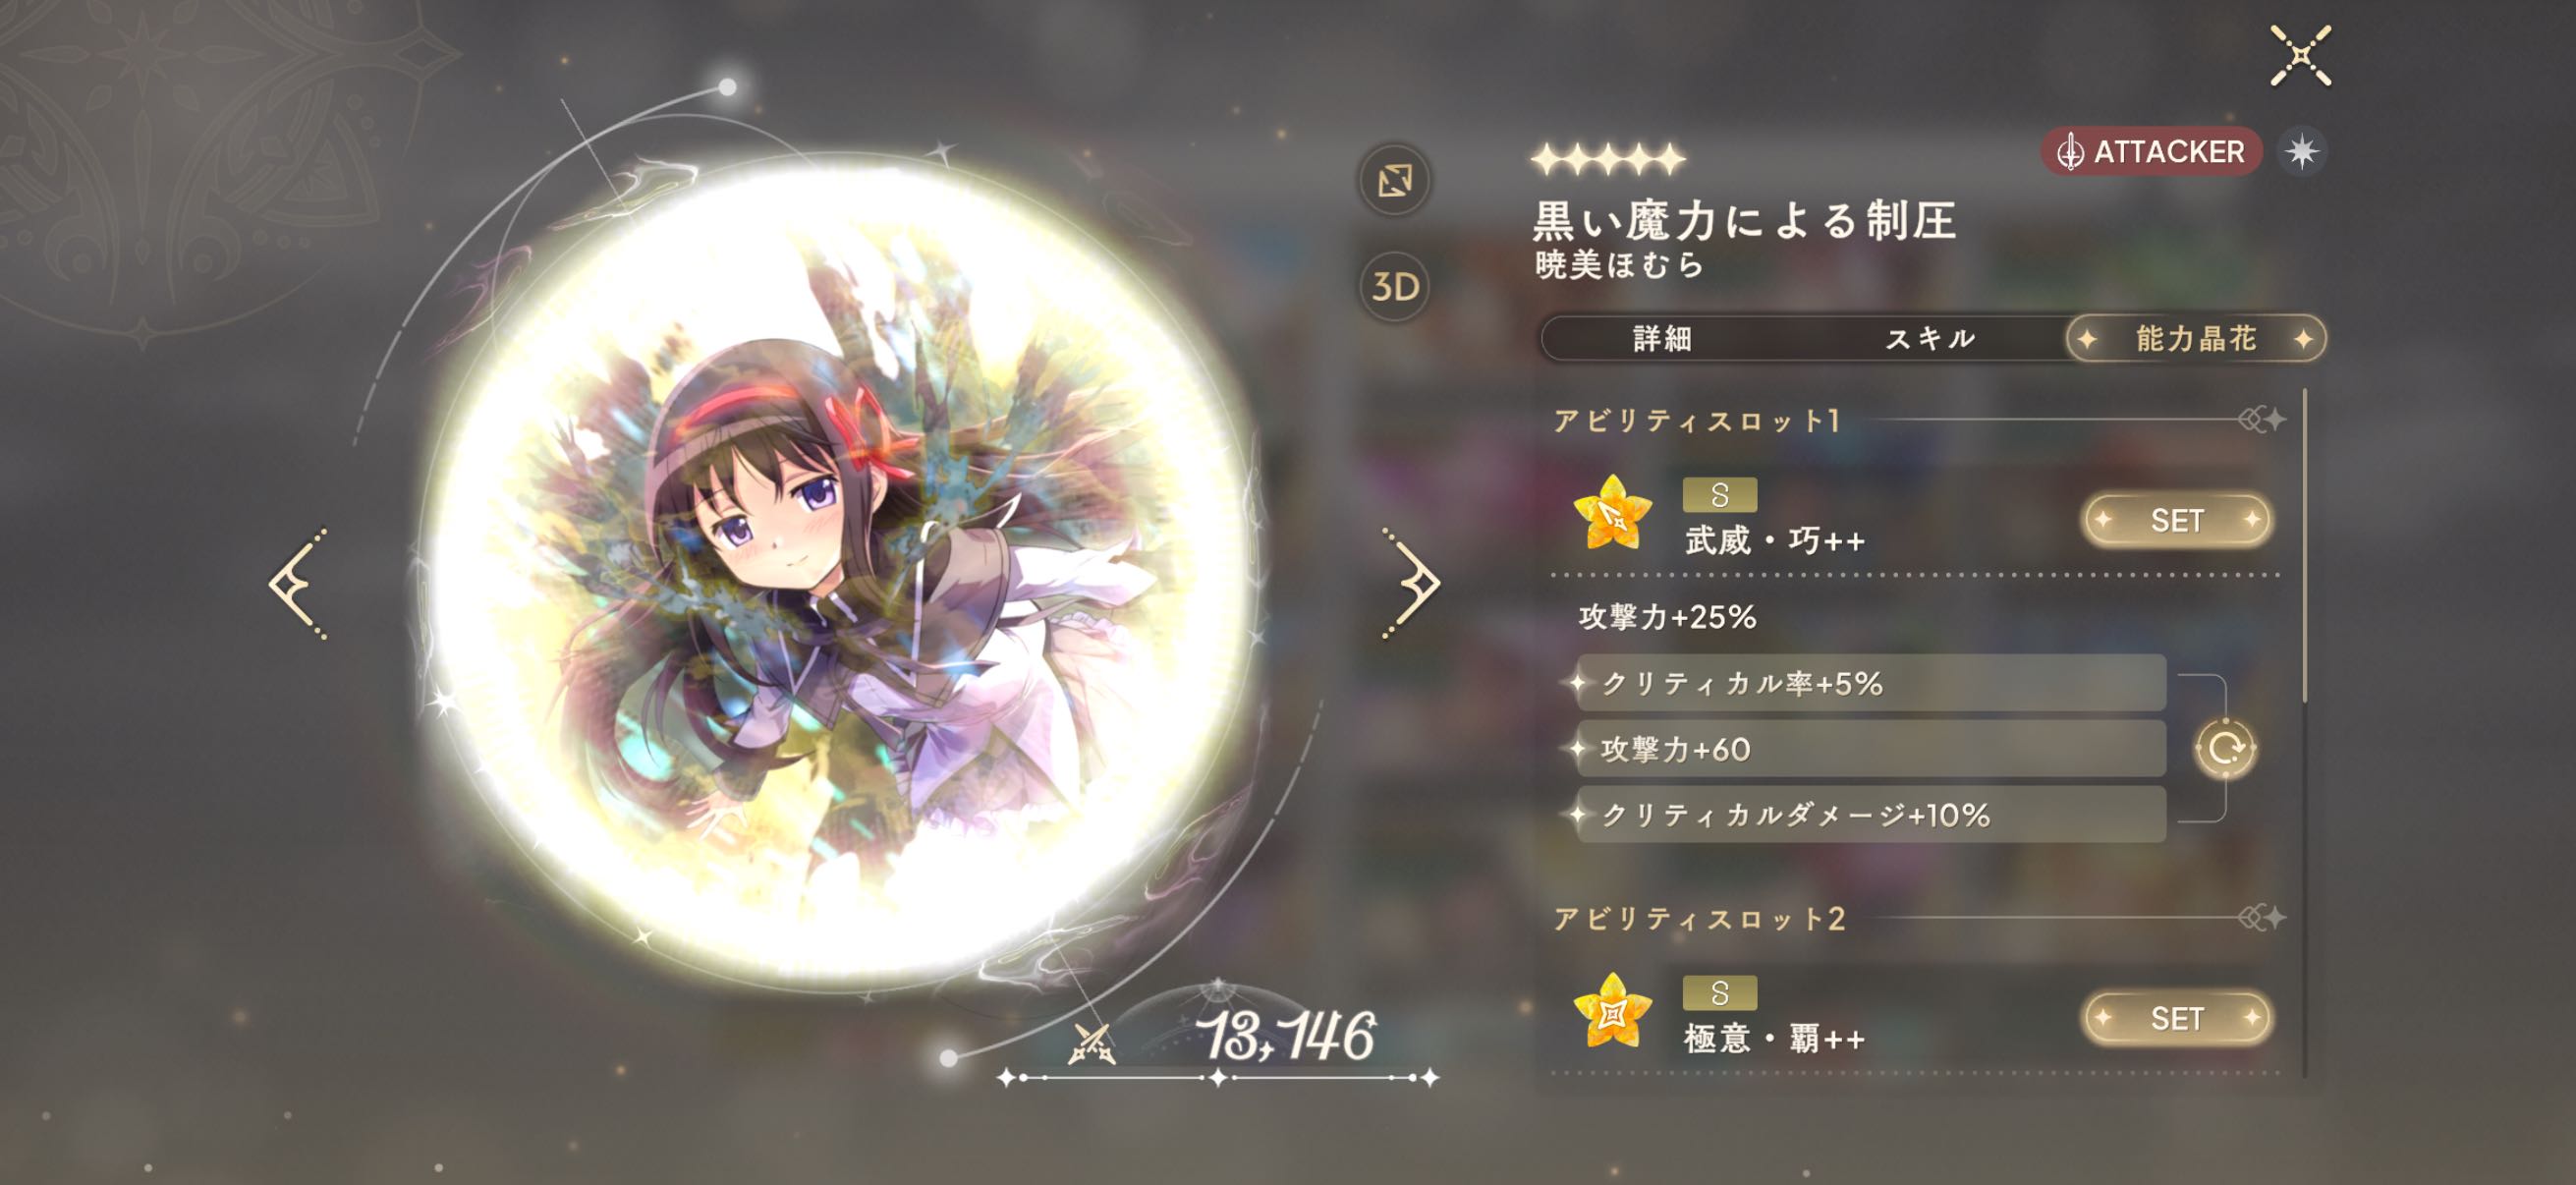Select the 攻撃力+60 sub-ability row
Viewport: 2576px width, 1185px height.
1870,749
